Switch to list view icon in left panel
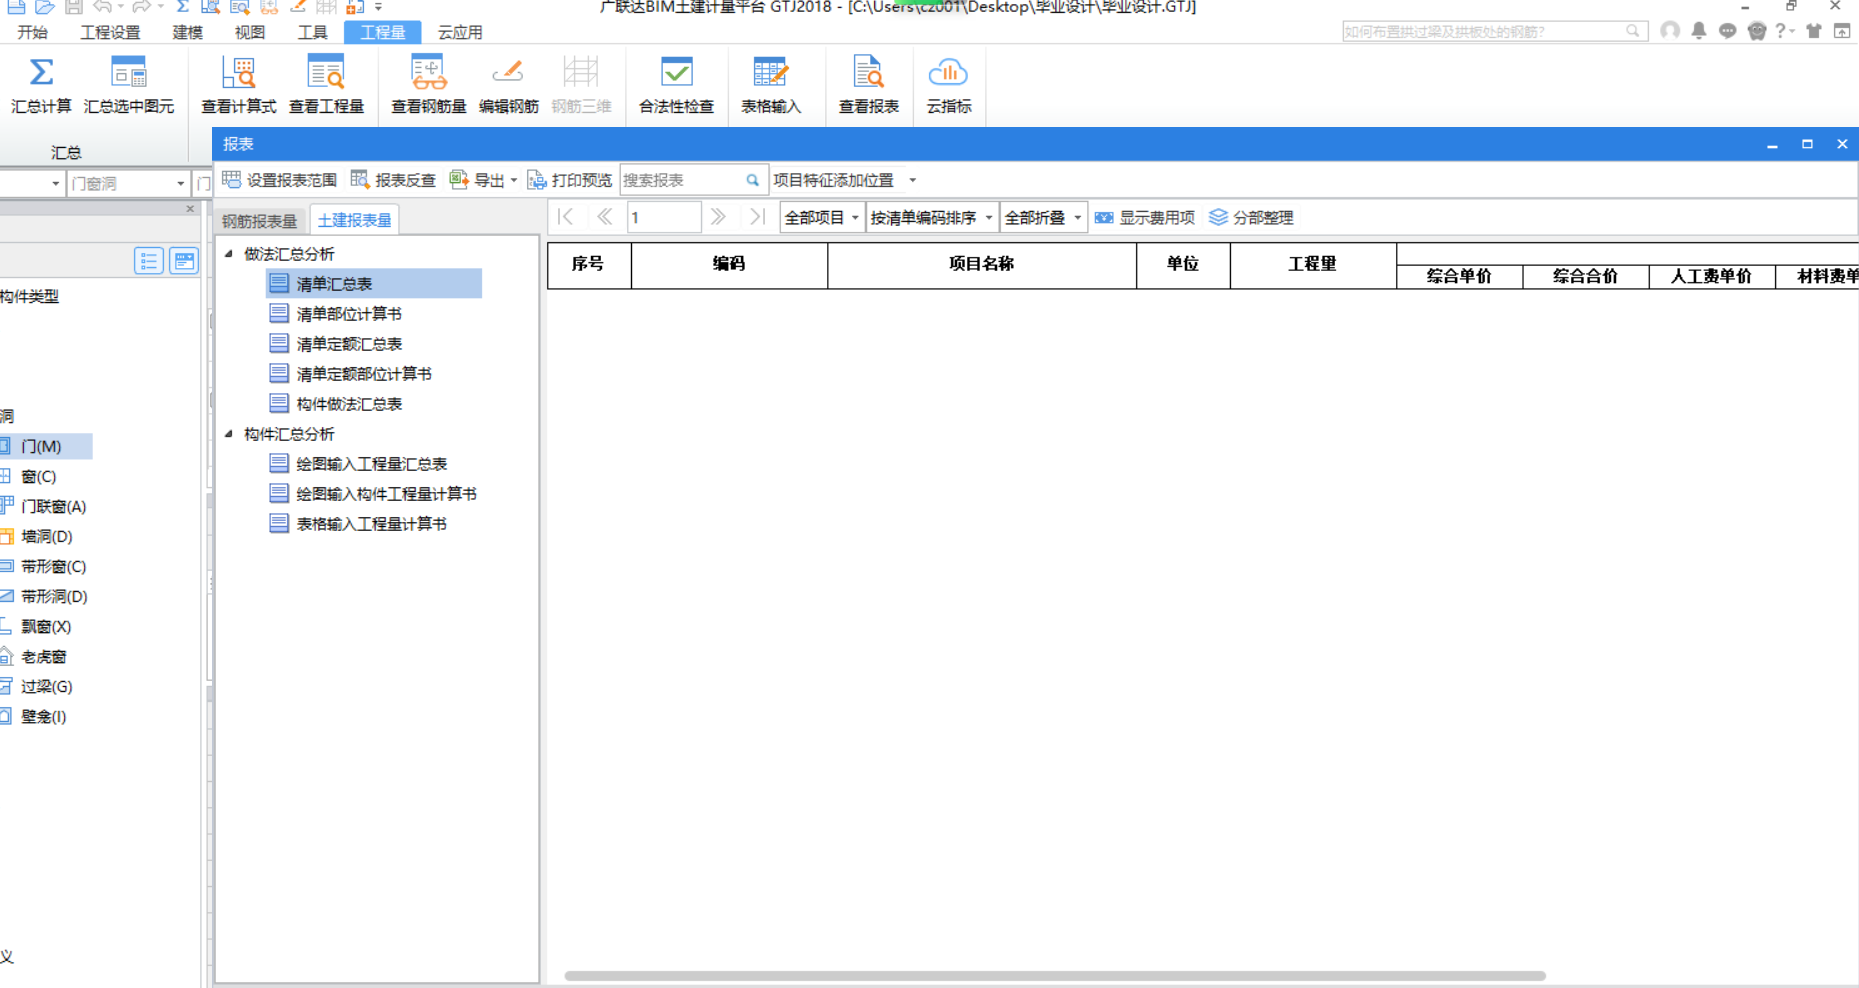1859x988 pixels. 149,261
